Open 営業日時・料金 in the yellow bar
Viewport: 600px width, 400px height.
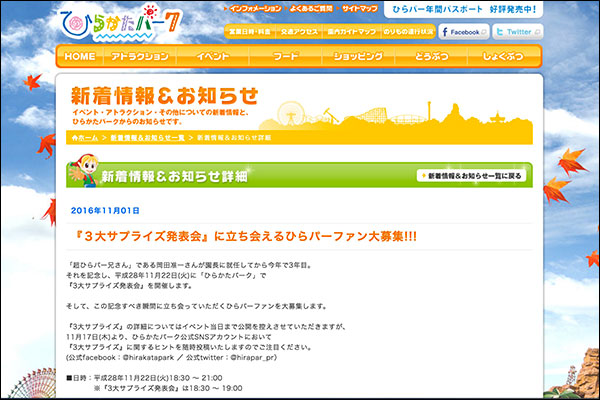coord(249,32)
